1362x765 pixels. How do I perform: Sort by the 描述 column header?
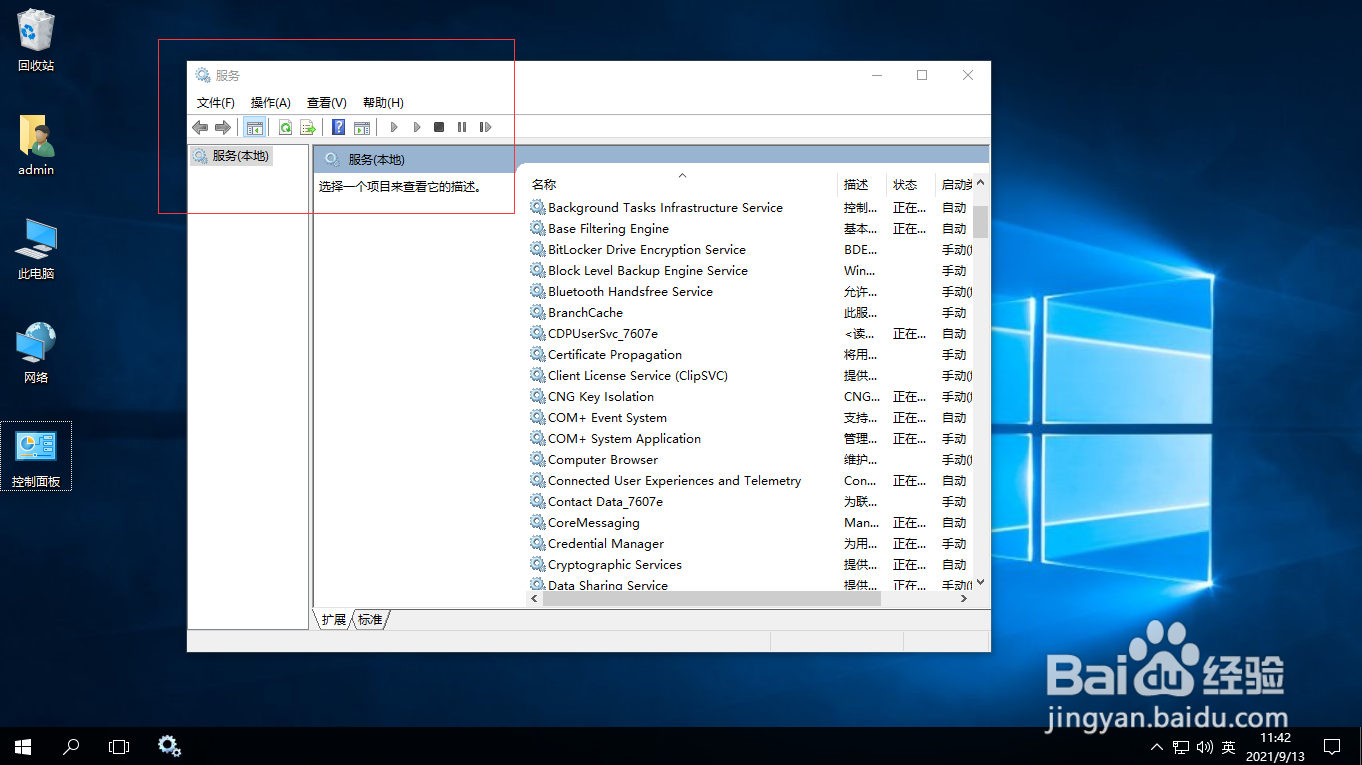(862, 185)
